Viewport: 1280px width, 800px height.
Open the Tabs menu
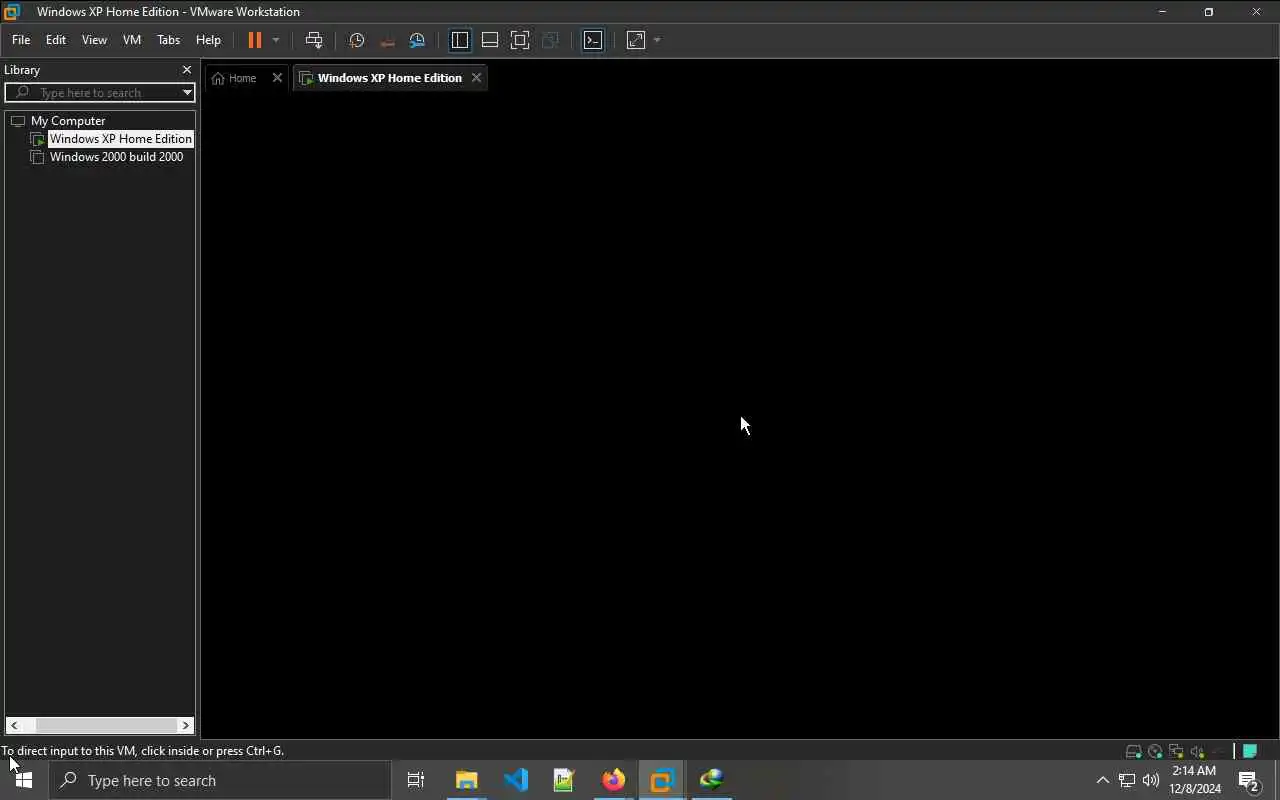coord(168,40)
